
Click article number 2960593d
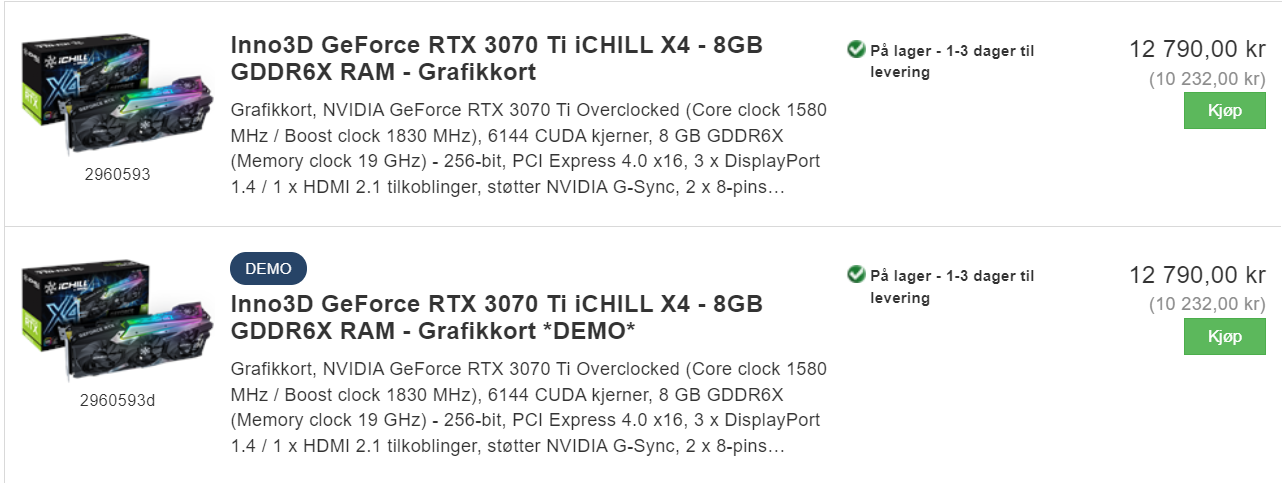(x=117, y=401)
